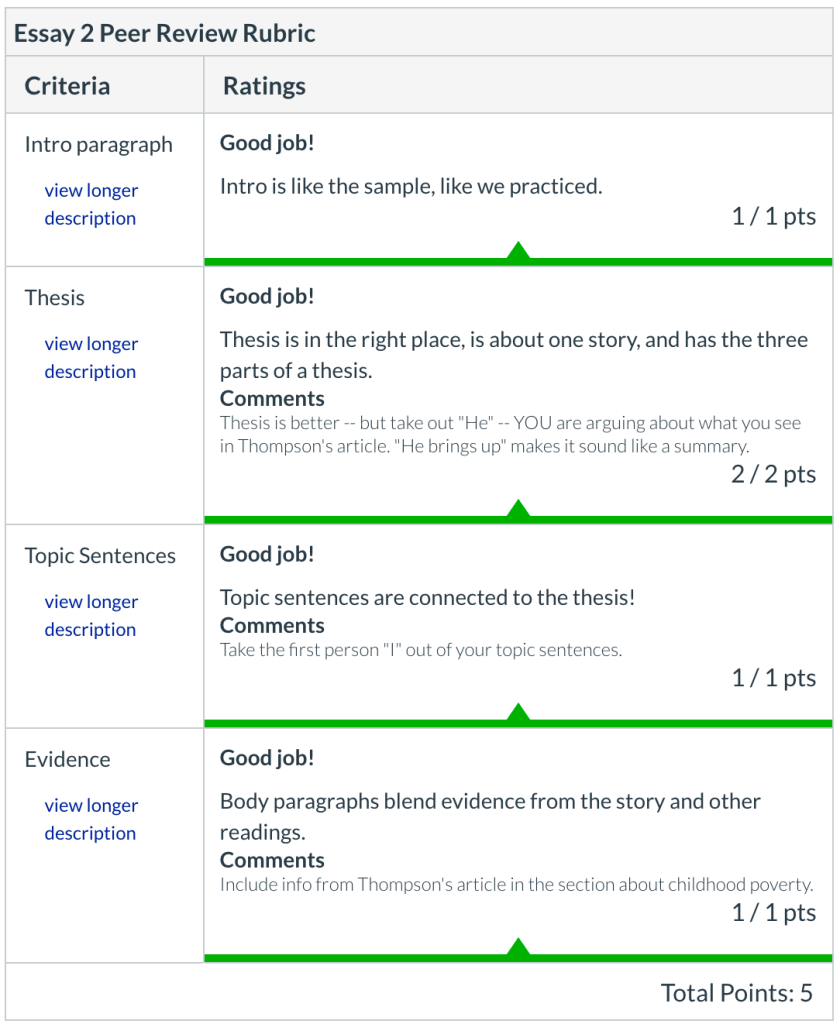Open longer description for Evidence criterion

pyautogui.click(x=90, y=819)
